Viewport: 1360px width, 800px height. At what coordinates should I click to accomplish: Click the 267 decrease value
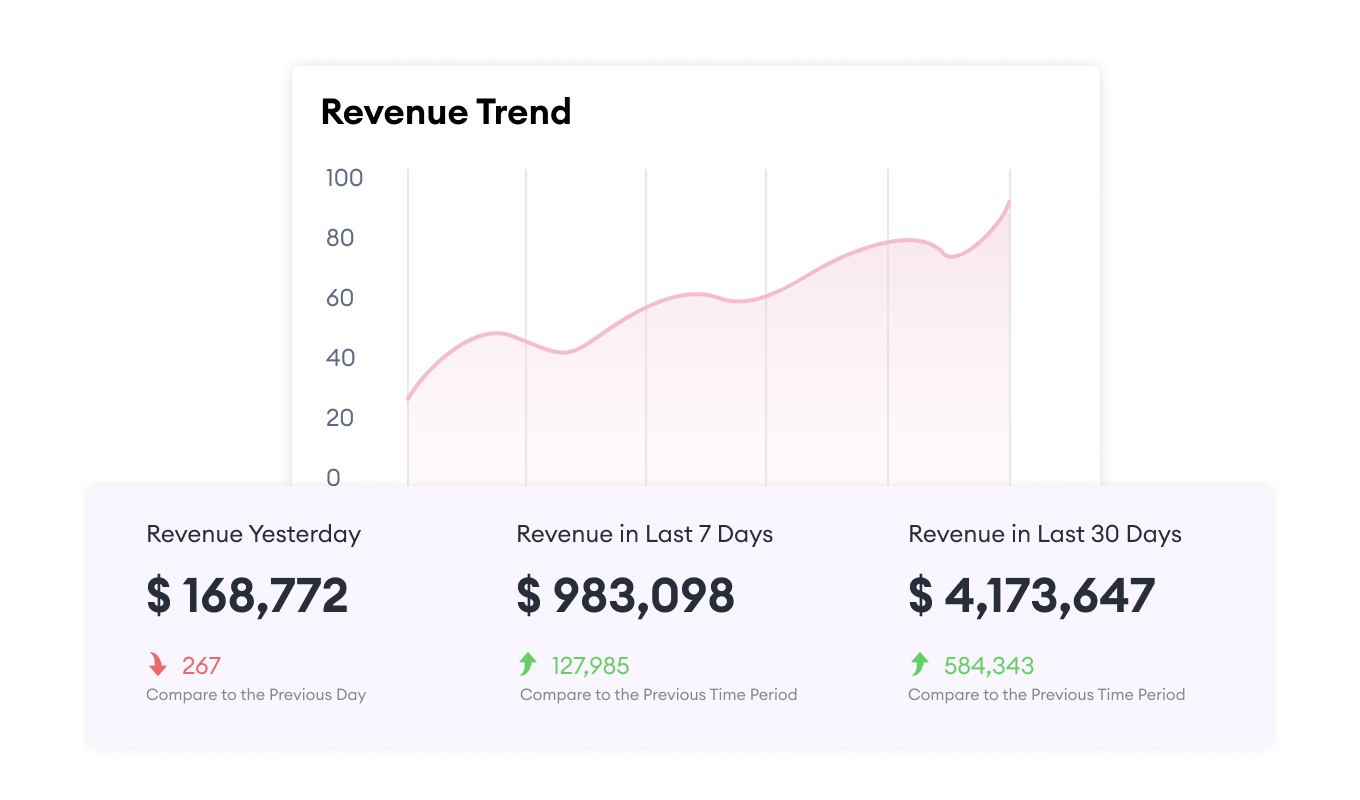201,666
